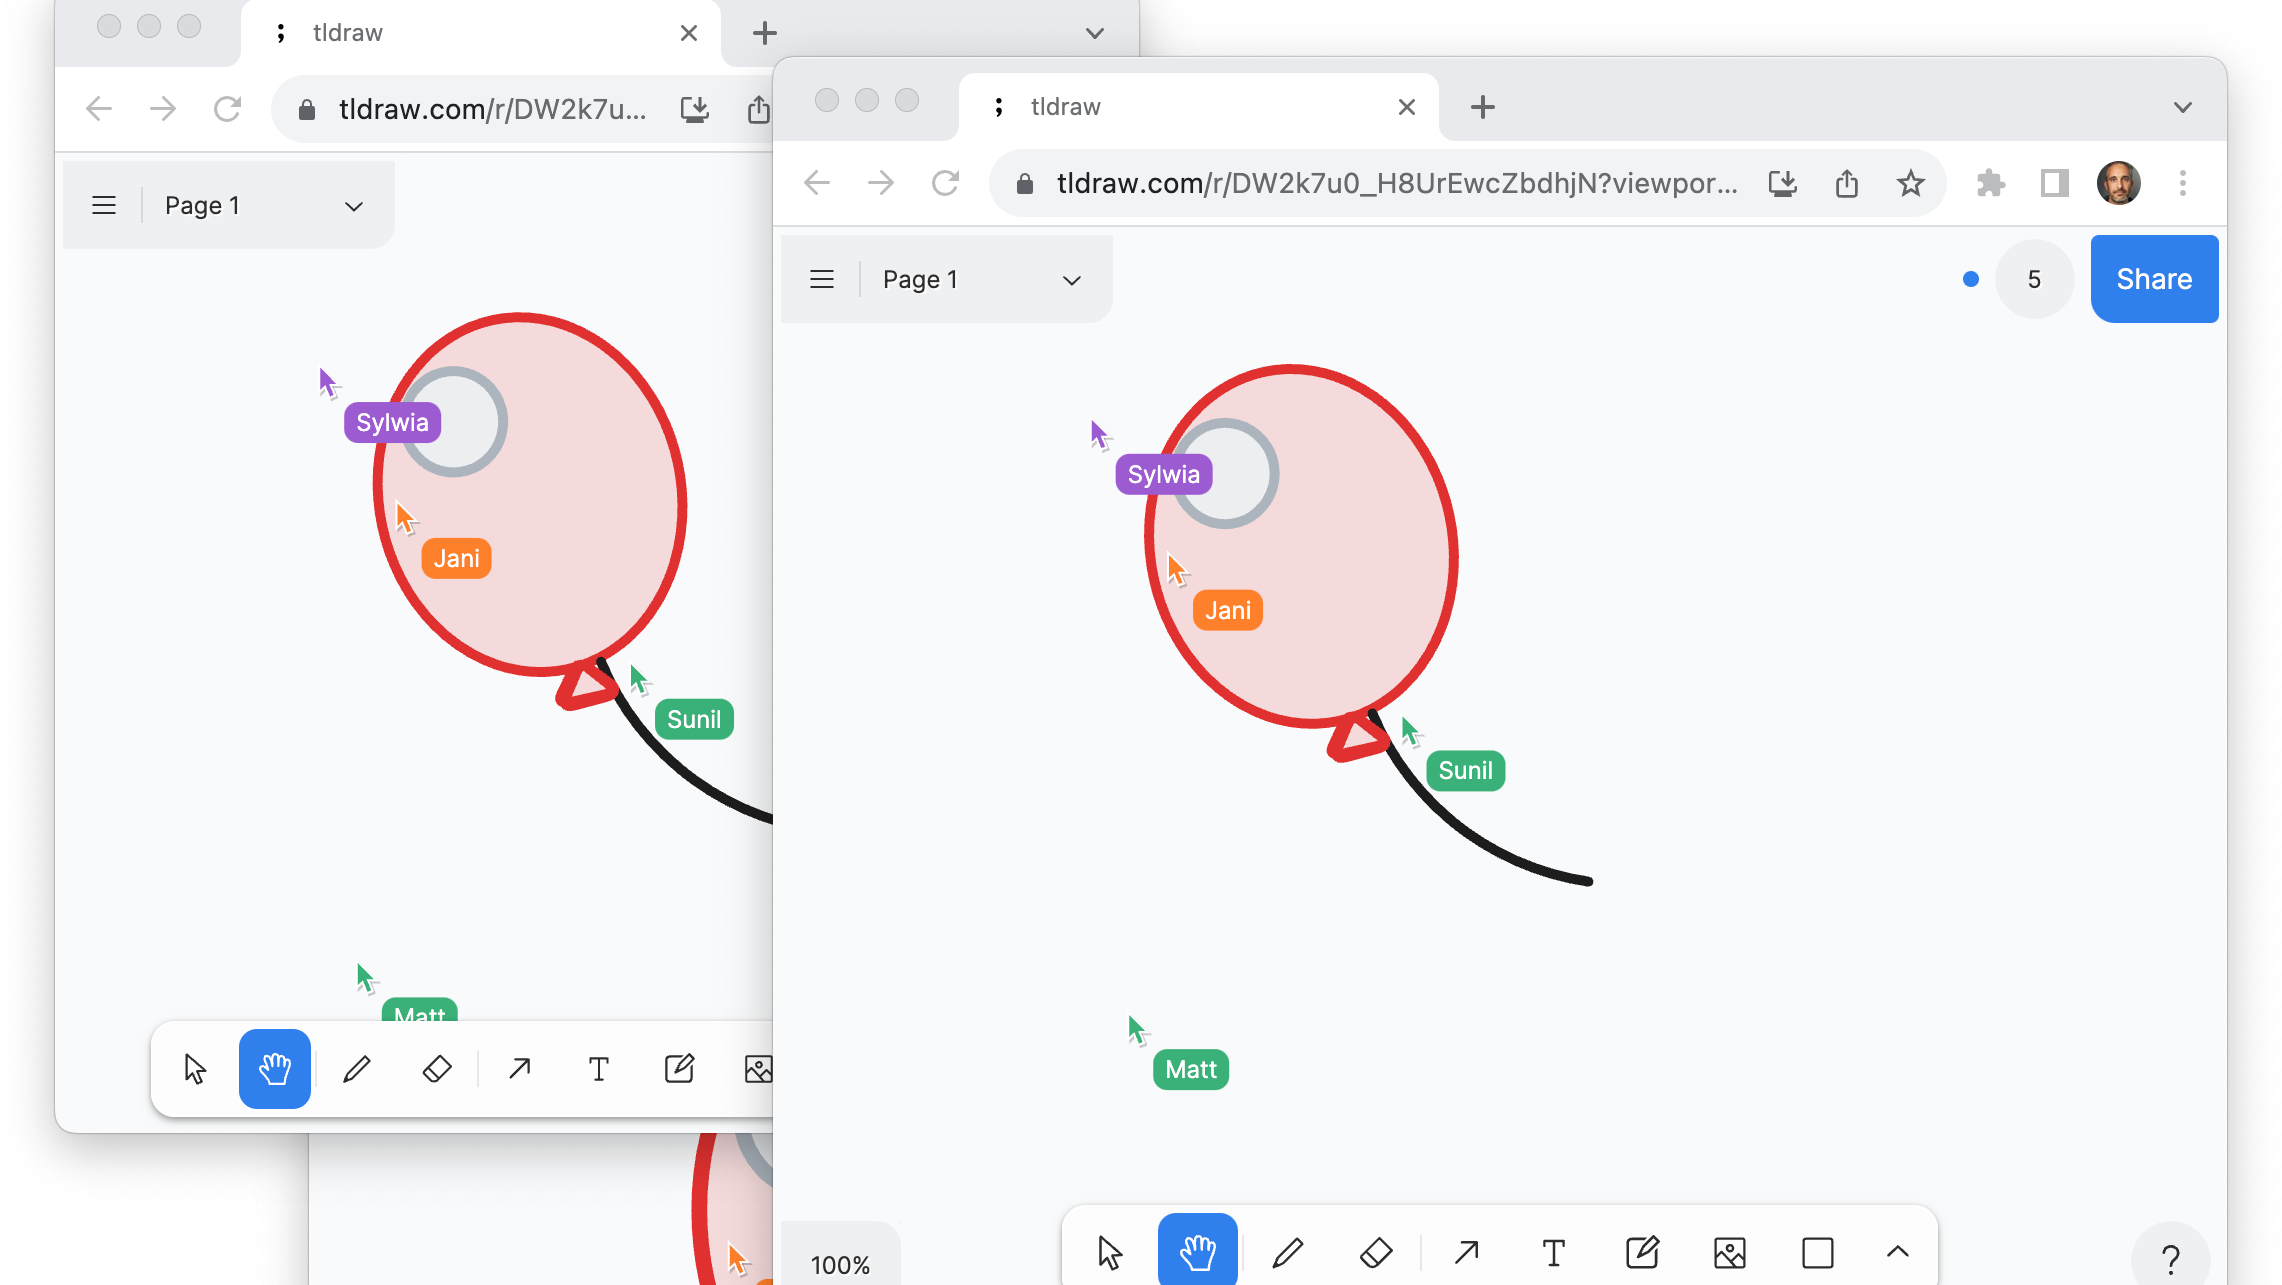The height and width of the screenshot is (1285, 2282).
Task: Choose the note tool in front window
Action: [1642, 1252]
